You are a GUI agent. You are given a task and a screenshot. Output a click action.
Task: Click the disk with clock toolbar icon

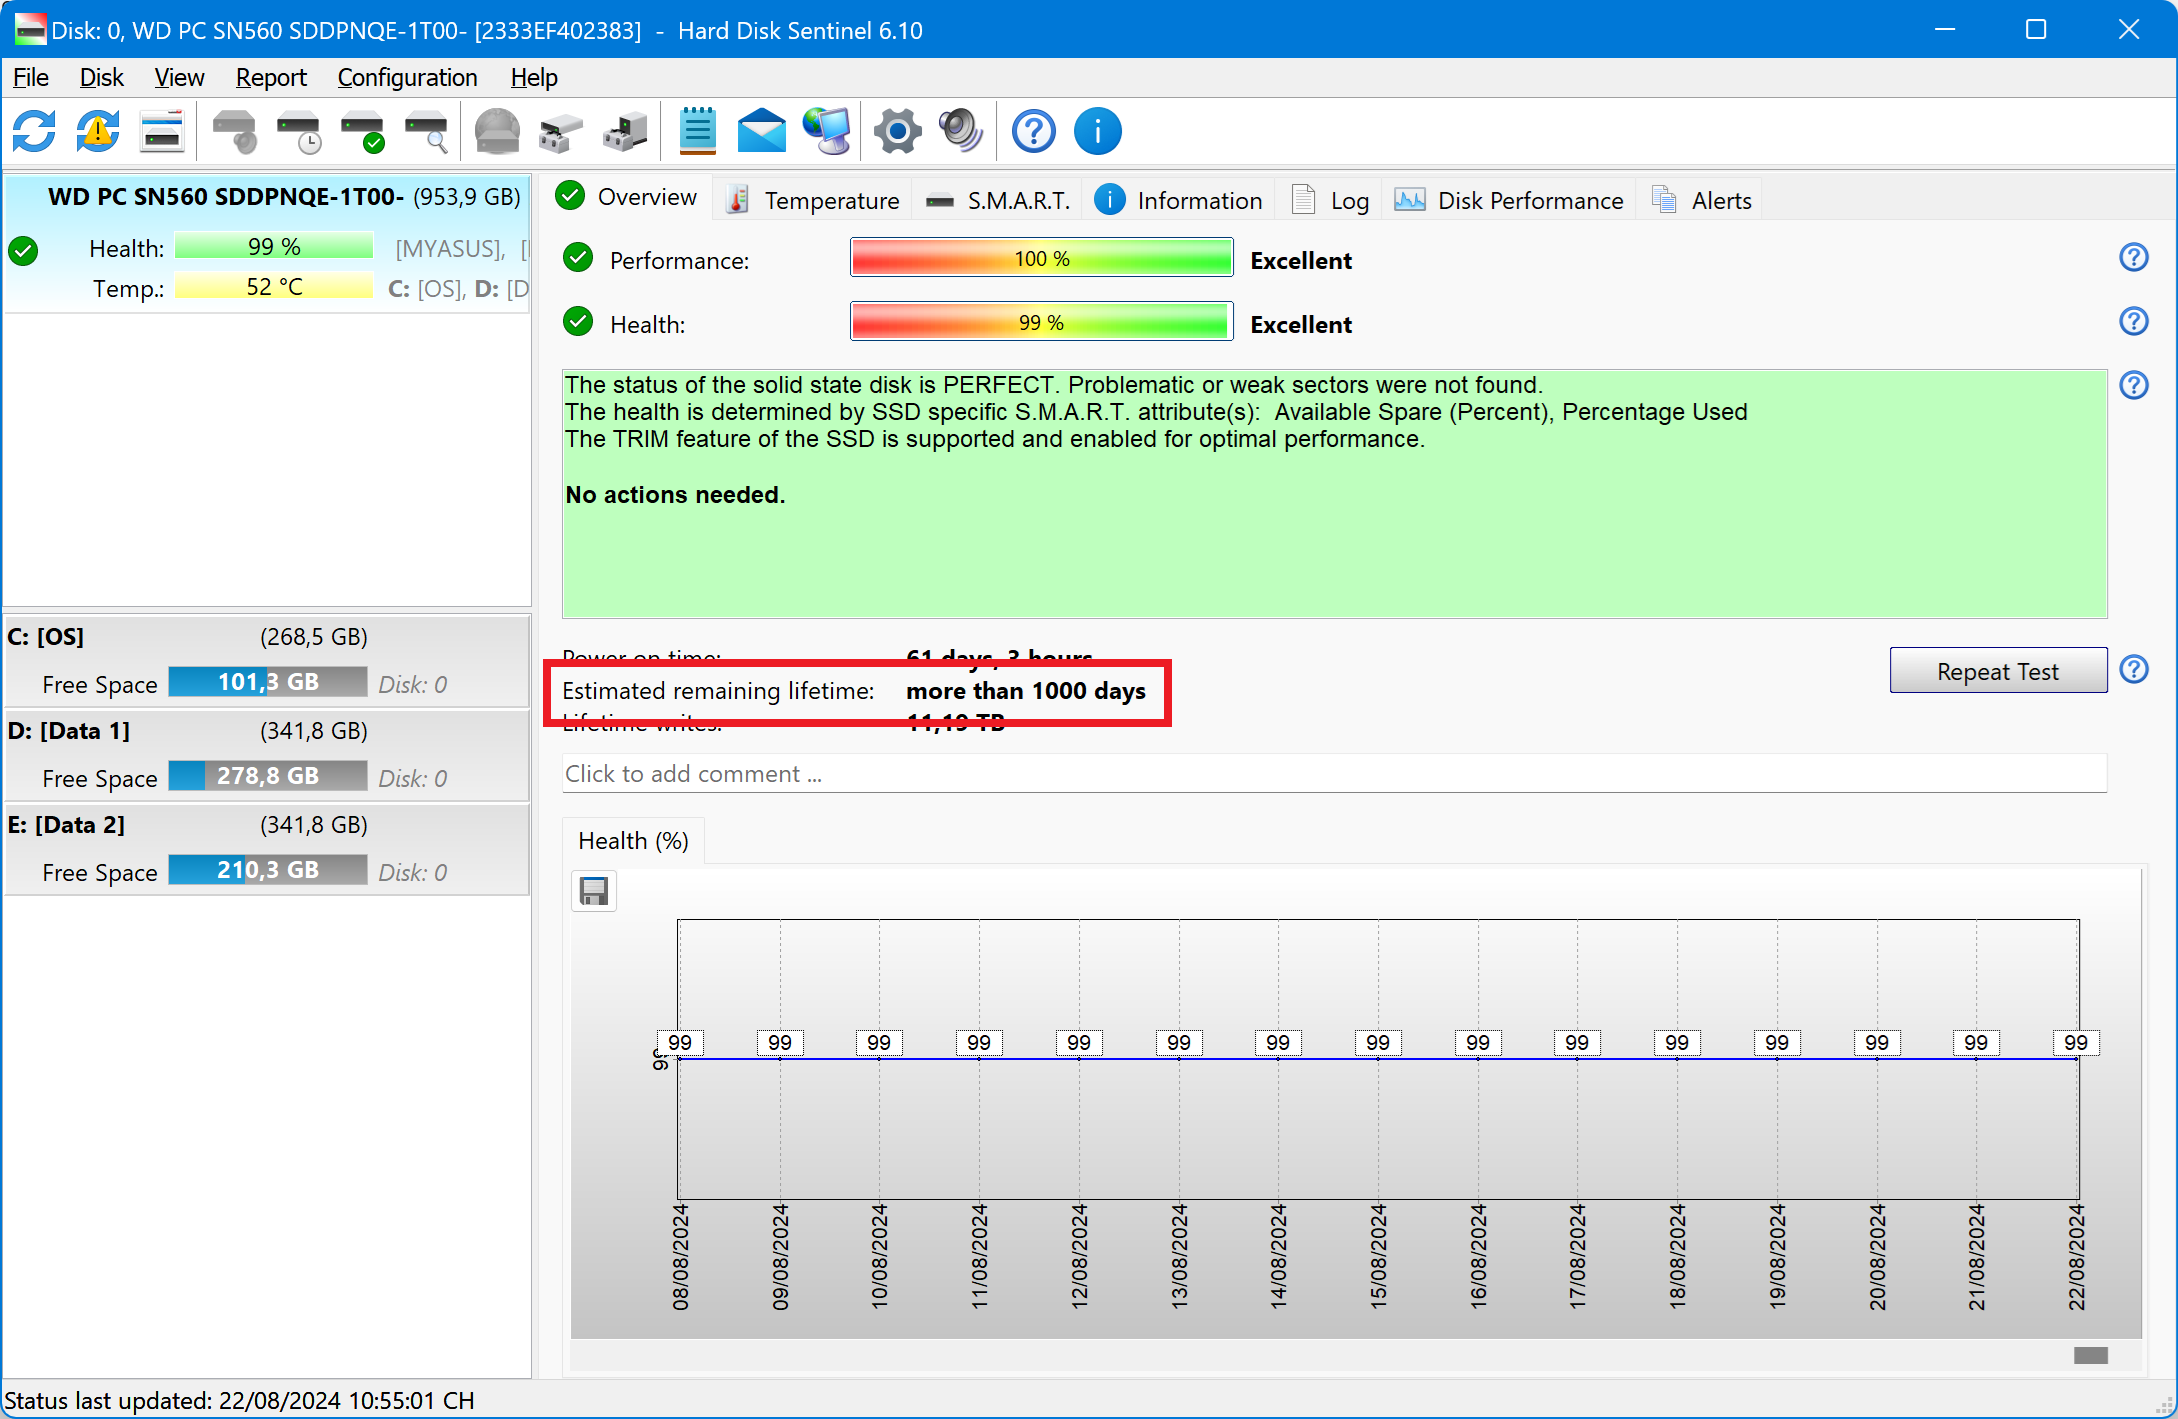pos(299,131)
